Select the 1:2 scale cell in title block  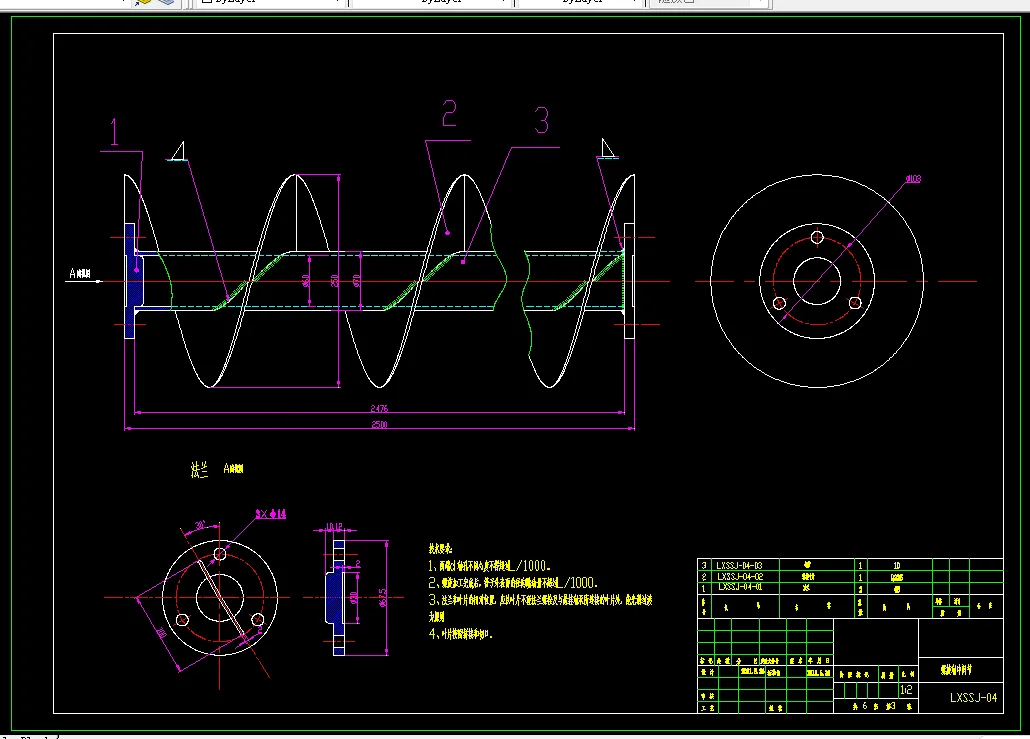[x=907, y=690]
